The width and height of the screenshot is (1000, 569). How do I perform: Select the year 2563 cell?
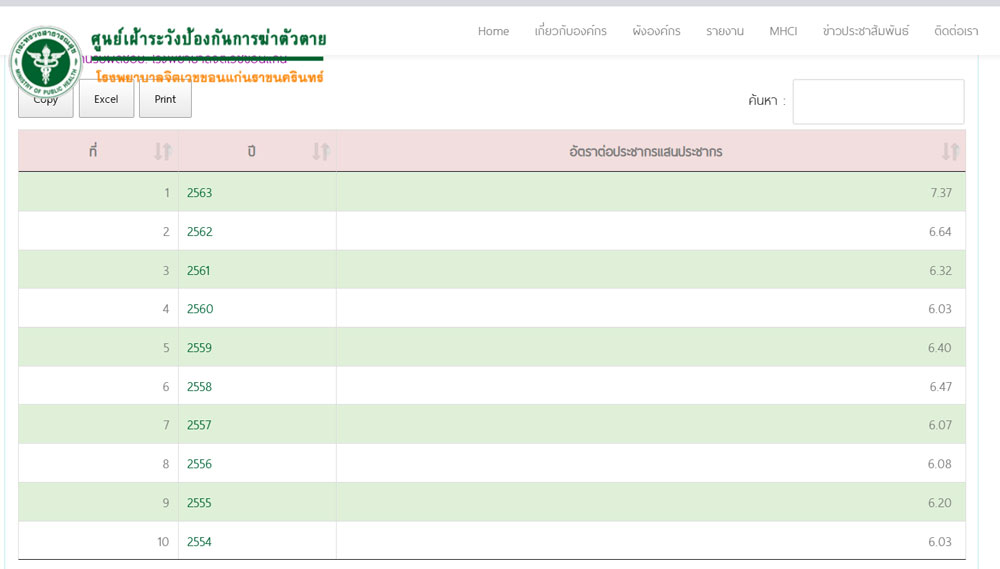click(258, 192)
